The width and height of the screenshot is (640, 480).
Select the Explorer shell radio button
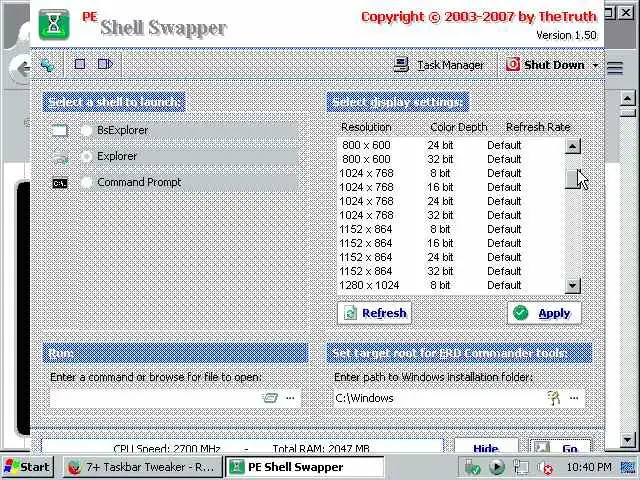click(x=86, y=156)
